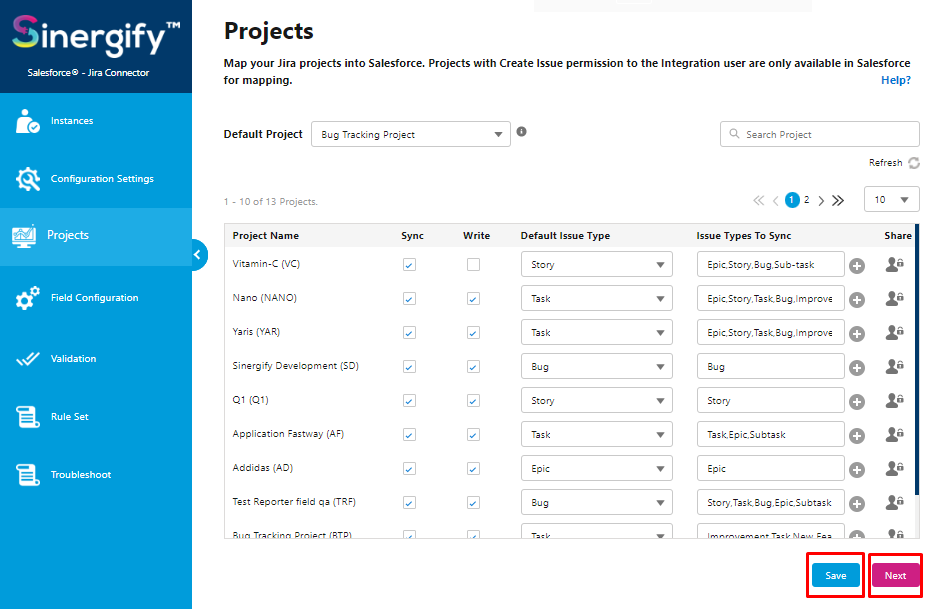This screenshot has width=932, height=609.
Task: Click the Field Configuration gears icon
Action: tap(27, 298)
